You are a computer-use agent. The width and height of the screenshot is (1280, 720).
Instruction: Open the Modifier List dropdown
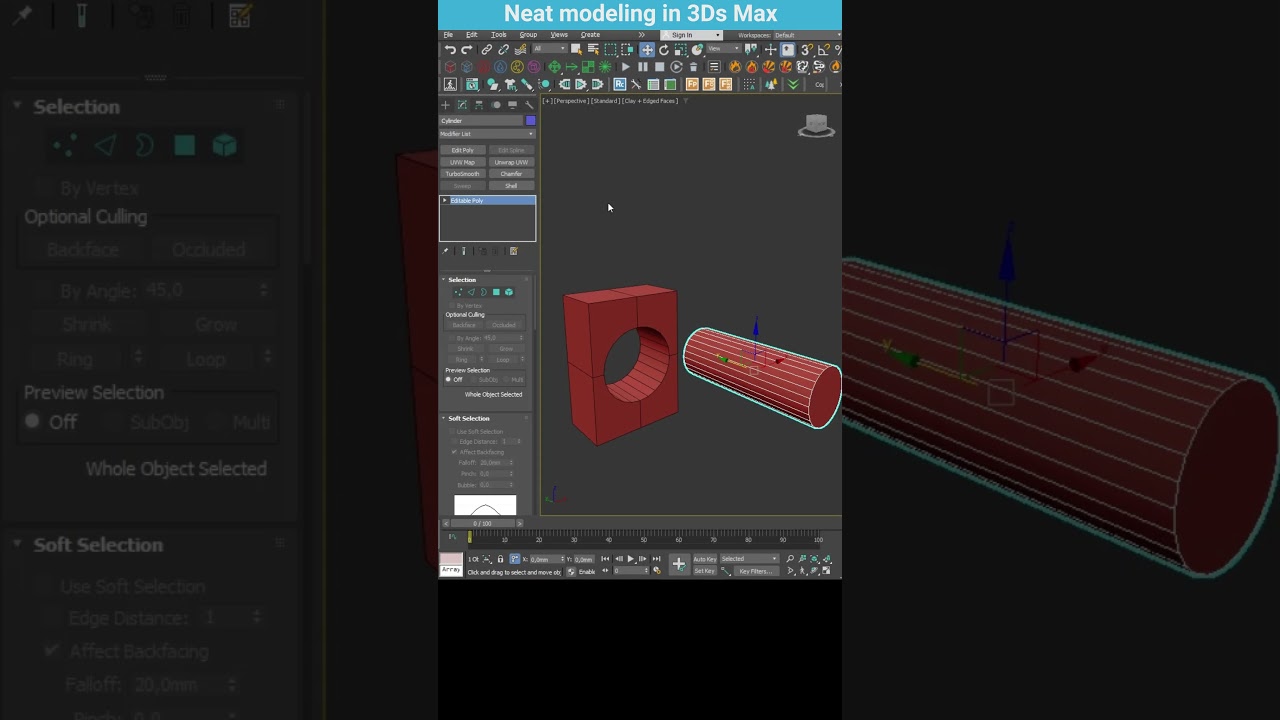[x=488, y=134]
